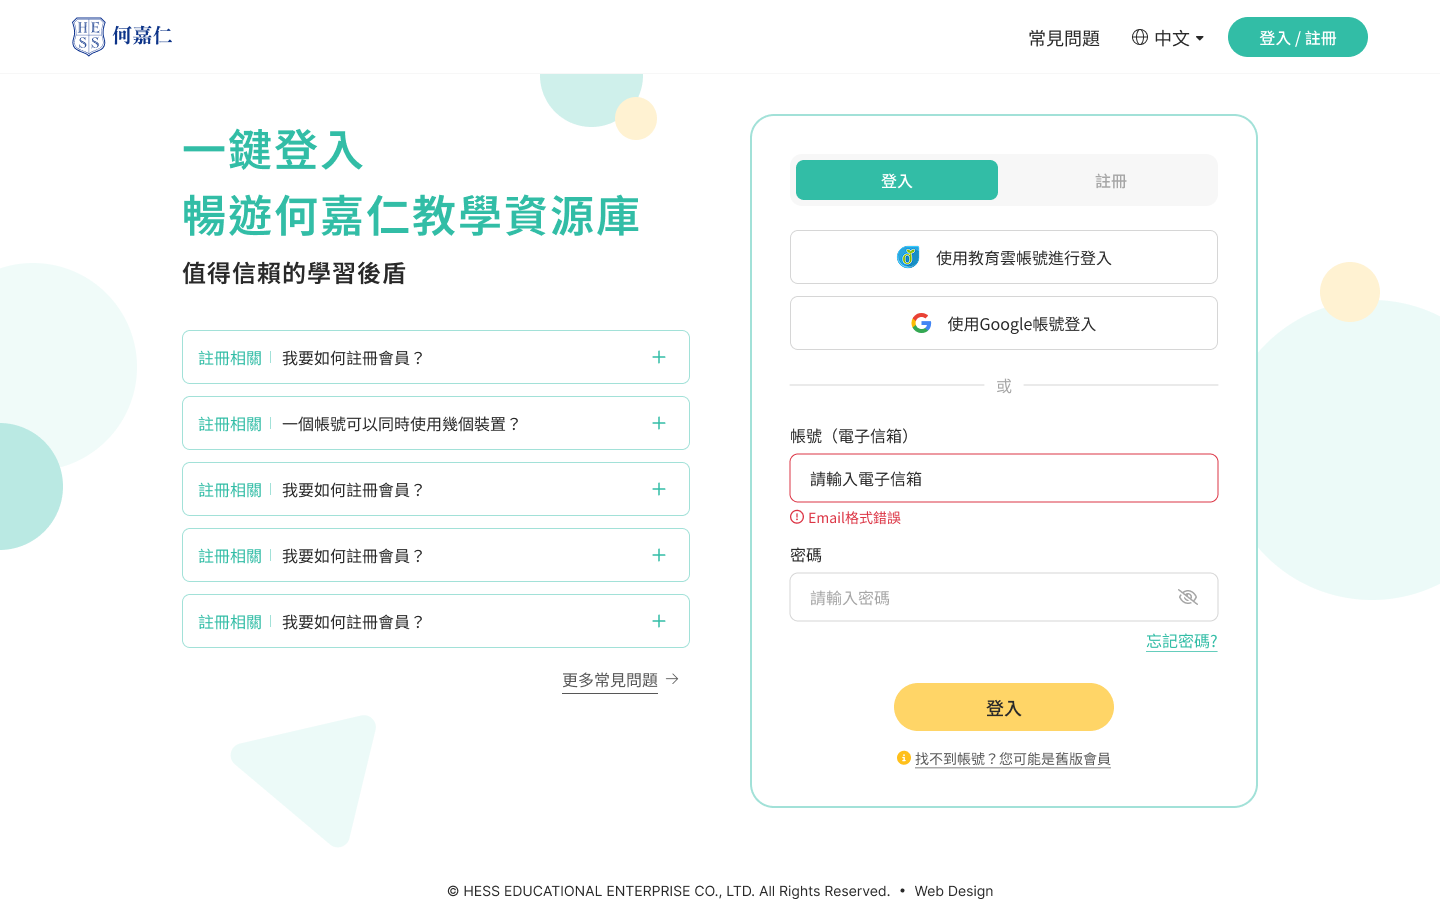Click the 登入 / 註冊 header button

(1298, 37)
